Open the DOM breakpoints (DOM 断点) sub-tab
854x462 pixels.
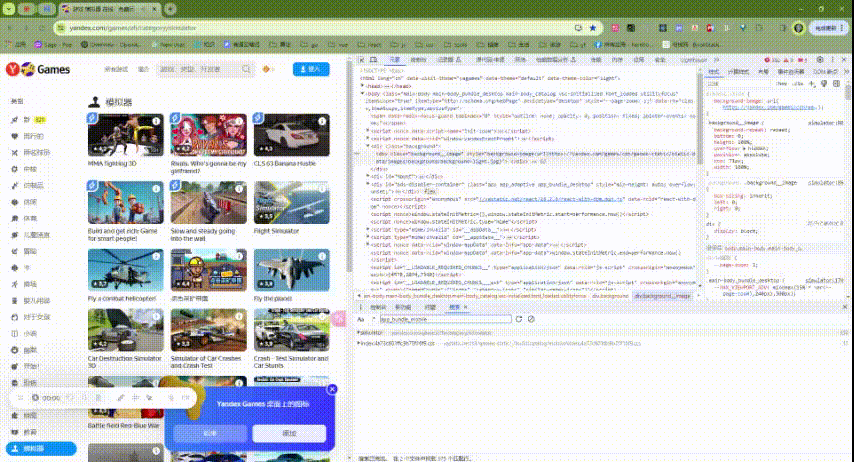825,72
